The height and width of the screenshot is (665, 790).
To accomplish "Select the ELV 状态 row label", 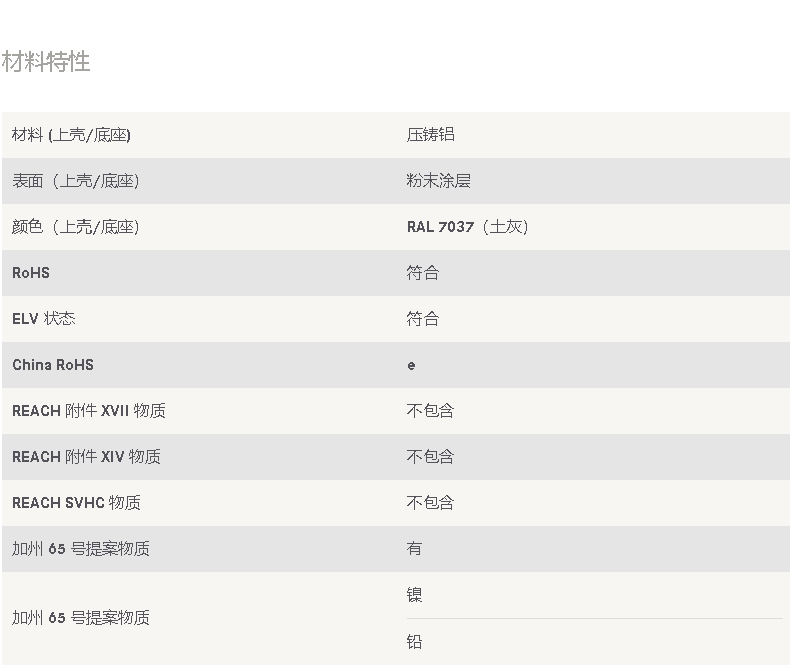I will (x=44, y=319).
